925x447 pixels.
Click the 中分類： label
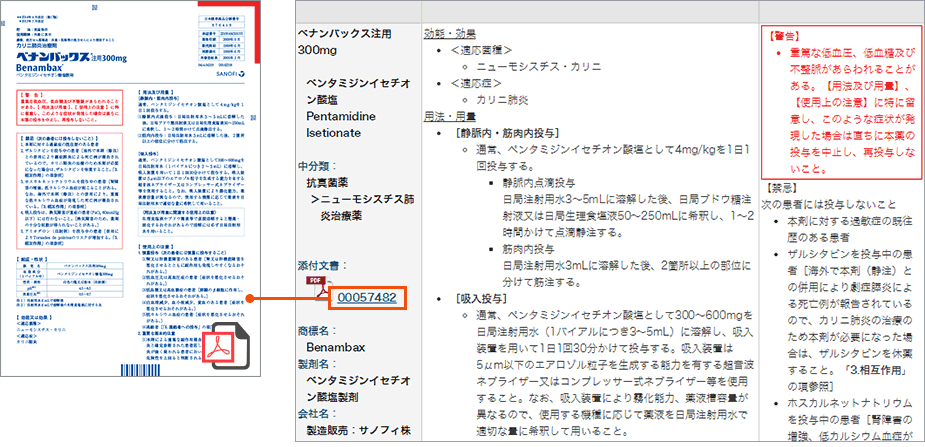318,166
